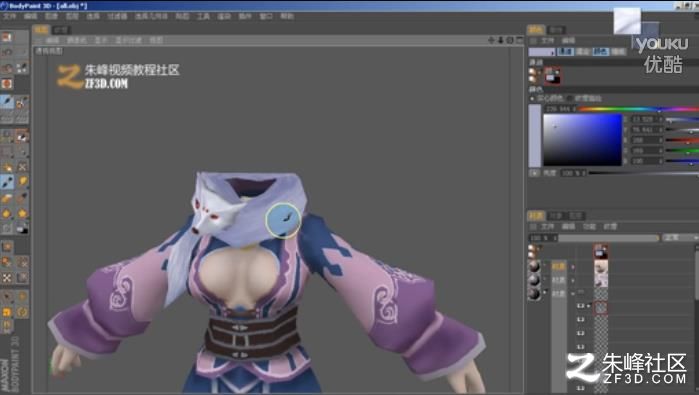Click the second material sphere icon in material list
Viewport: 699px width, 395px height.
[534, 280]
